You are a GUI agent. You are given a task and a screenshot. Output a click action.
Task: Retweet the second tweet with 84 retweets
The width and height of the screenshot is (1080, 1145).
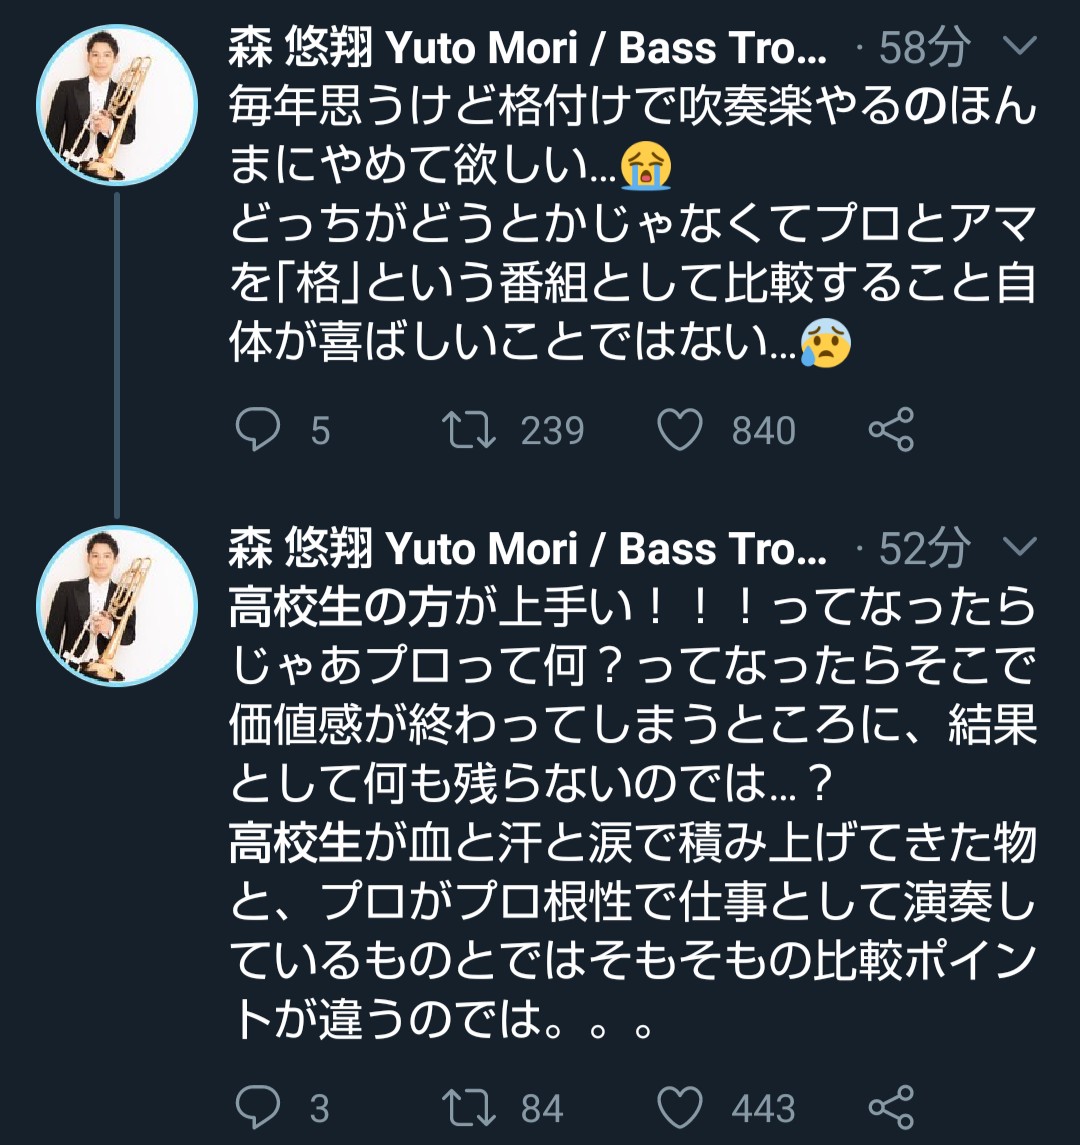[x=469, y=1107]
